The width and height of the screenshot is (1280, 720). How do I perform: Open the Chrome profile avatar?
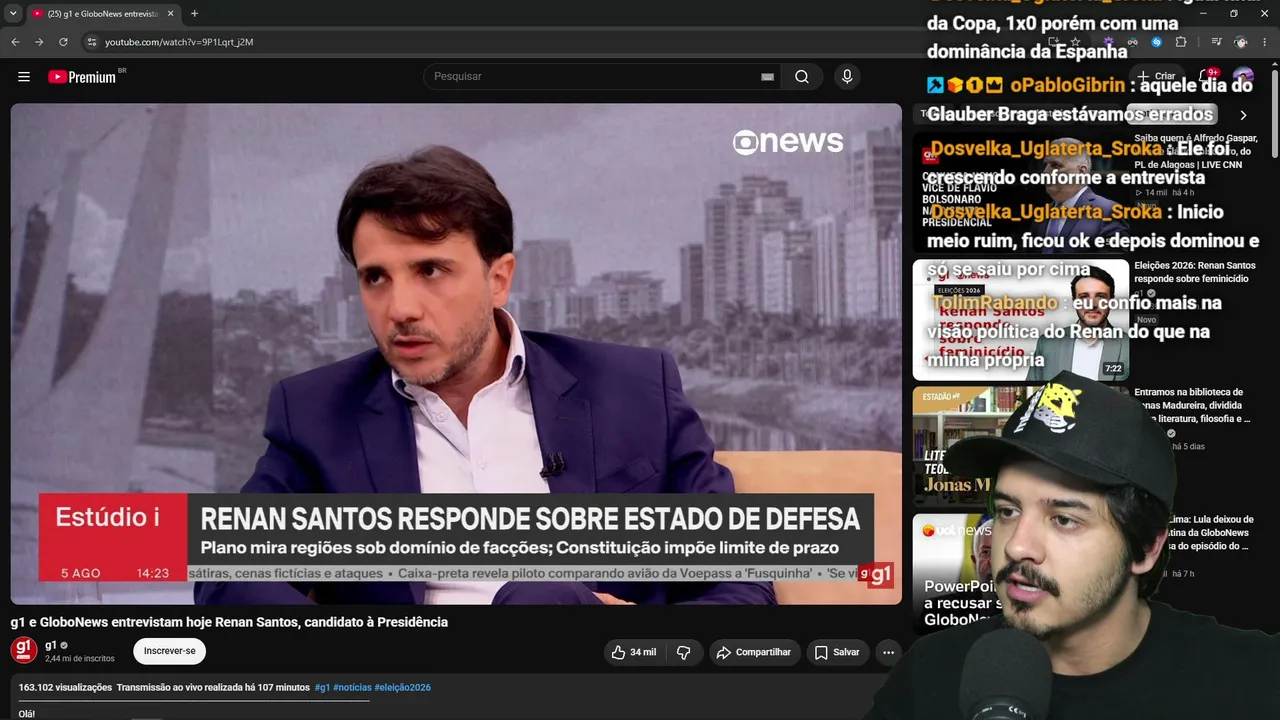pos(1241,42)
